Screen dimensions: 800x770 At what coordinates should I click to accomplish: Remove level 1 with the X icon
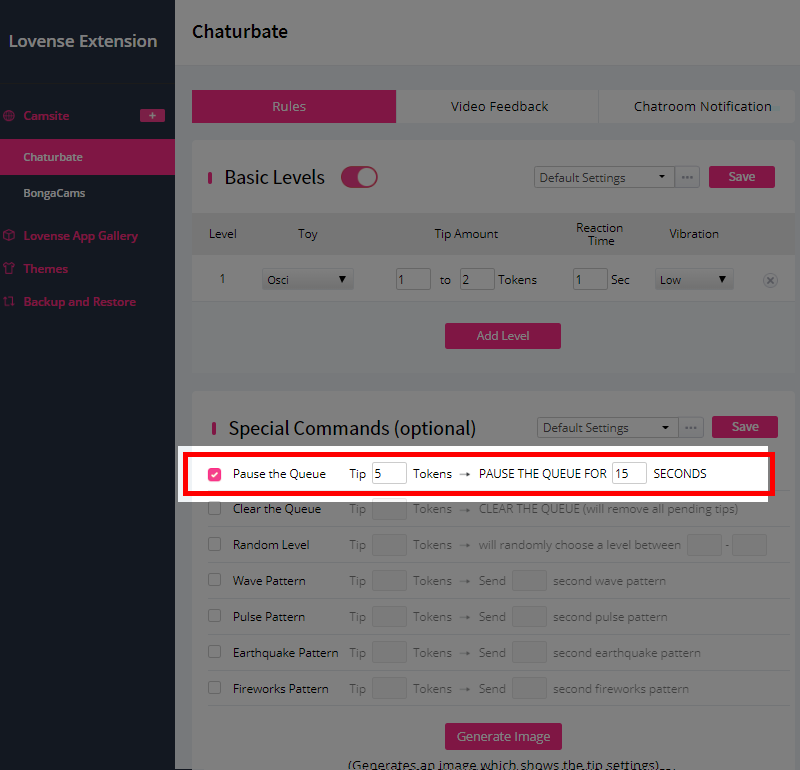point(770,280)
